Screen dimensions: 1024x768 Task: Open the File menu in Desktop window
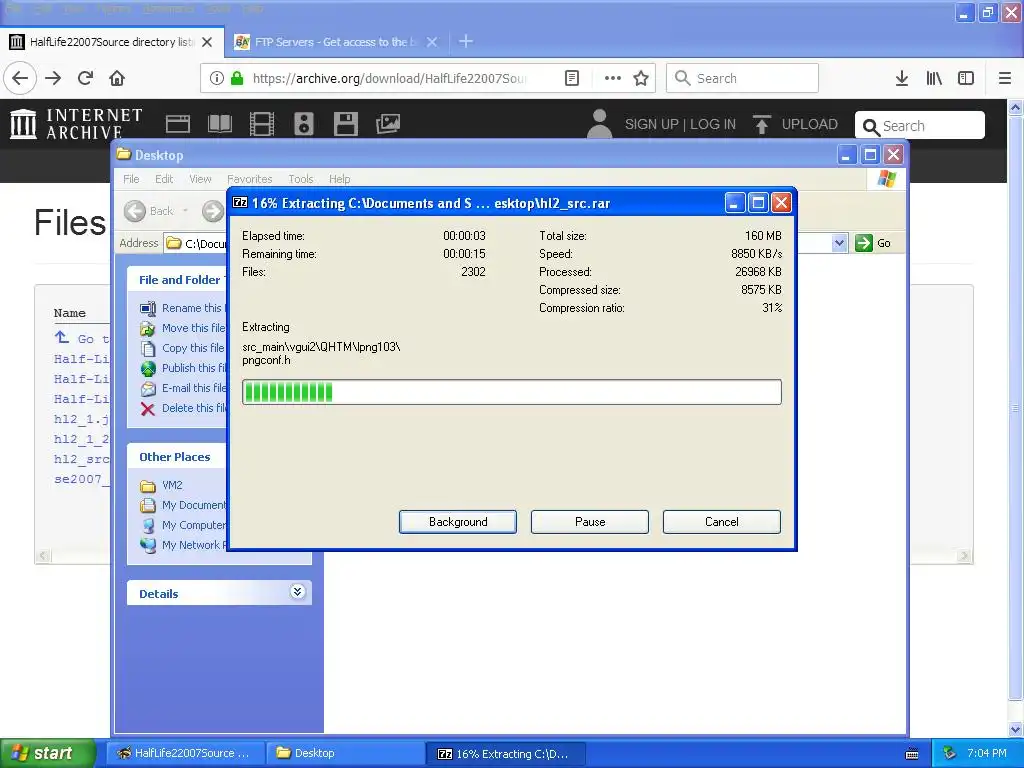coord(131,179)
